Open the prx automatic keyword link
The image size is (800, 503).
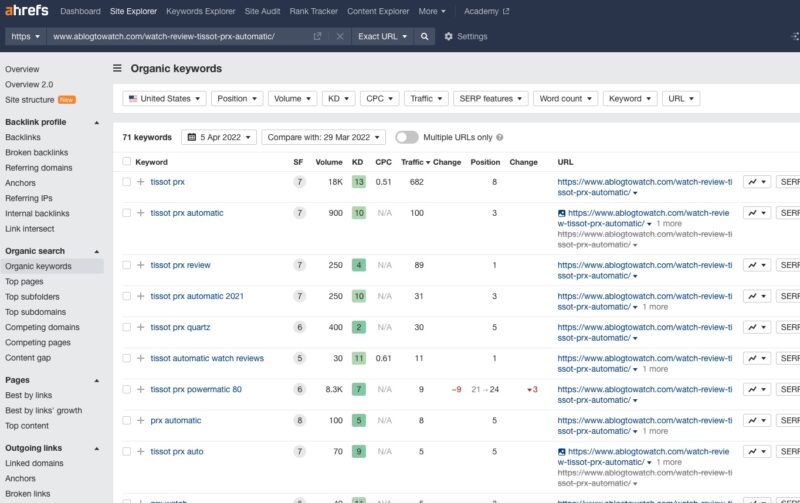click(x=176, y=420)
